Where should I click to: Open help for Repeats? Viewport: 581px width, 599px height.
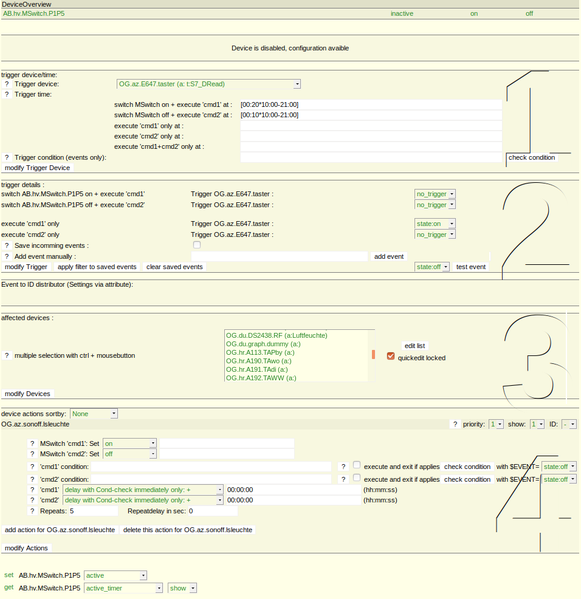pos(32,511)
